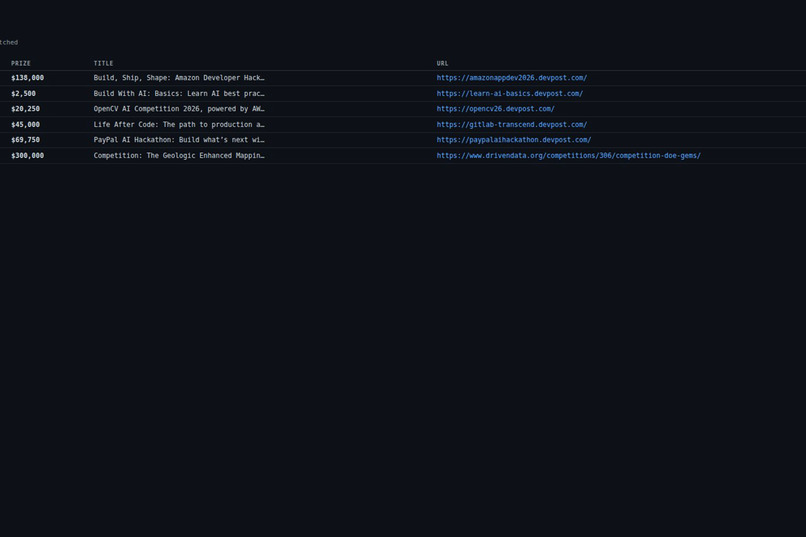Select the $2,500 prize cell
Viewport: 806px width, 537px height.
coord(24,94)
